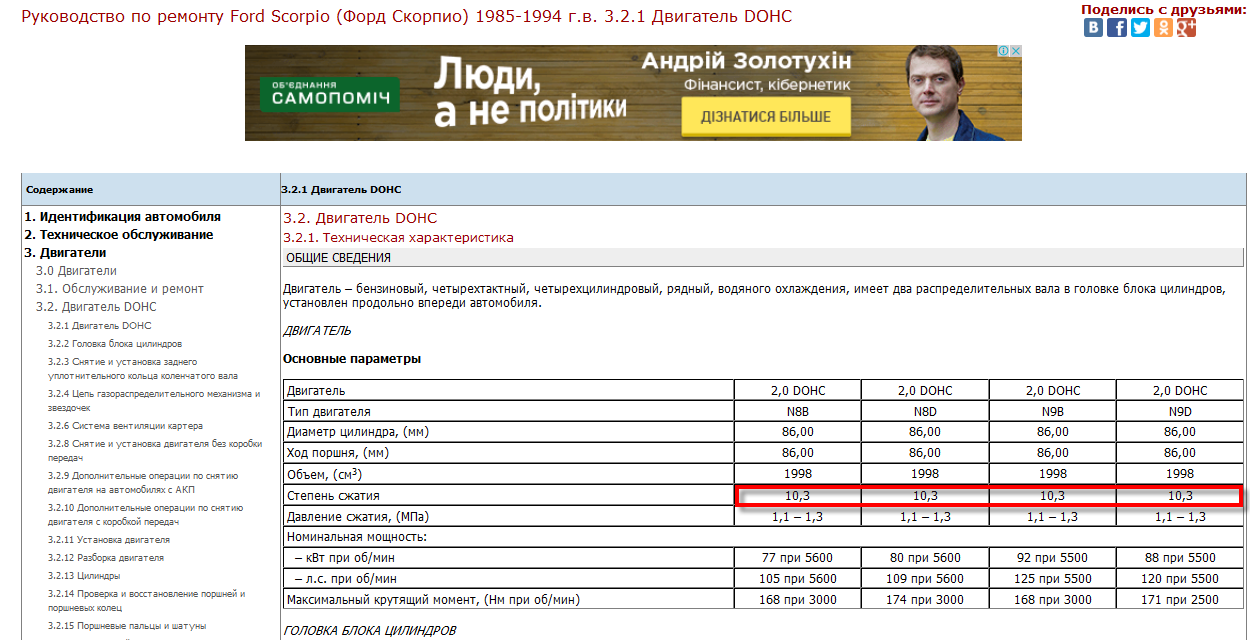Open 3.2.14 Проверка и восстановление поршней
Image resolution: width=1250 pixels, height=640 pixels.
coord(146,600)
